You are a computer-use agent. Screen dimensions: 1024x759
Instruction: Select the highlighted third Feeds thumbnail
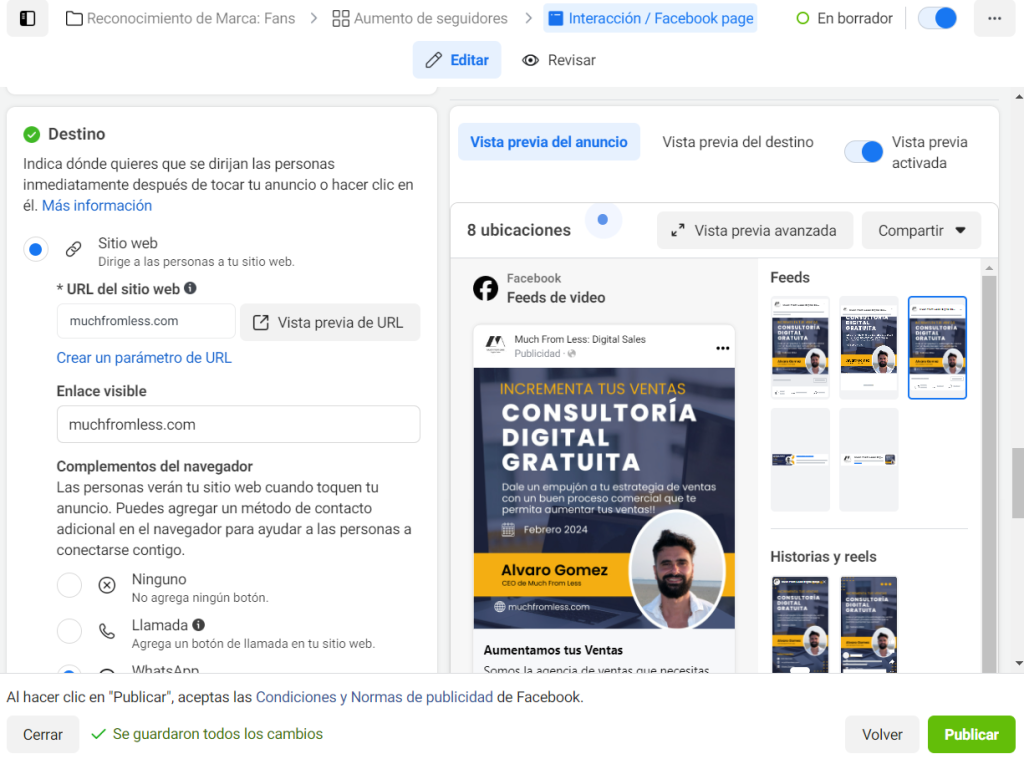(937, 347)
